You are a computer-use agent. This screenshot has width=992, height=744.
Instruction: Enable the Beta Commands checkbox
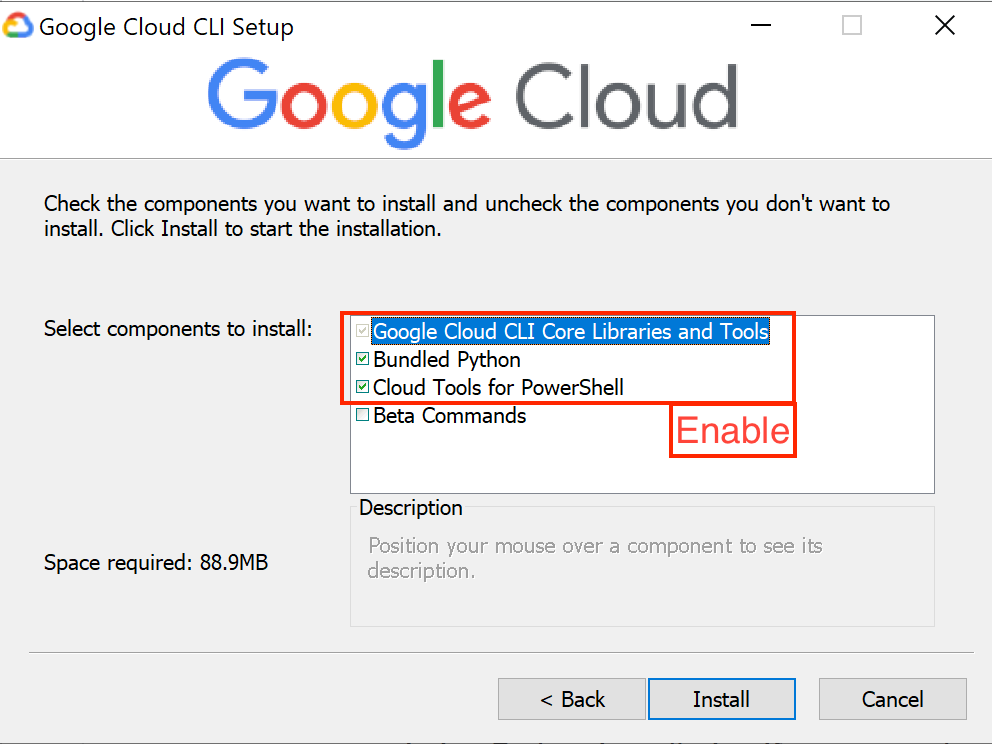pyautogui.click(x=363, y=415)
